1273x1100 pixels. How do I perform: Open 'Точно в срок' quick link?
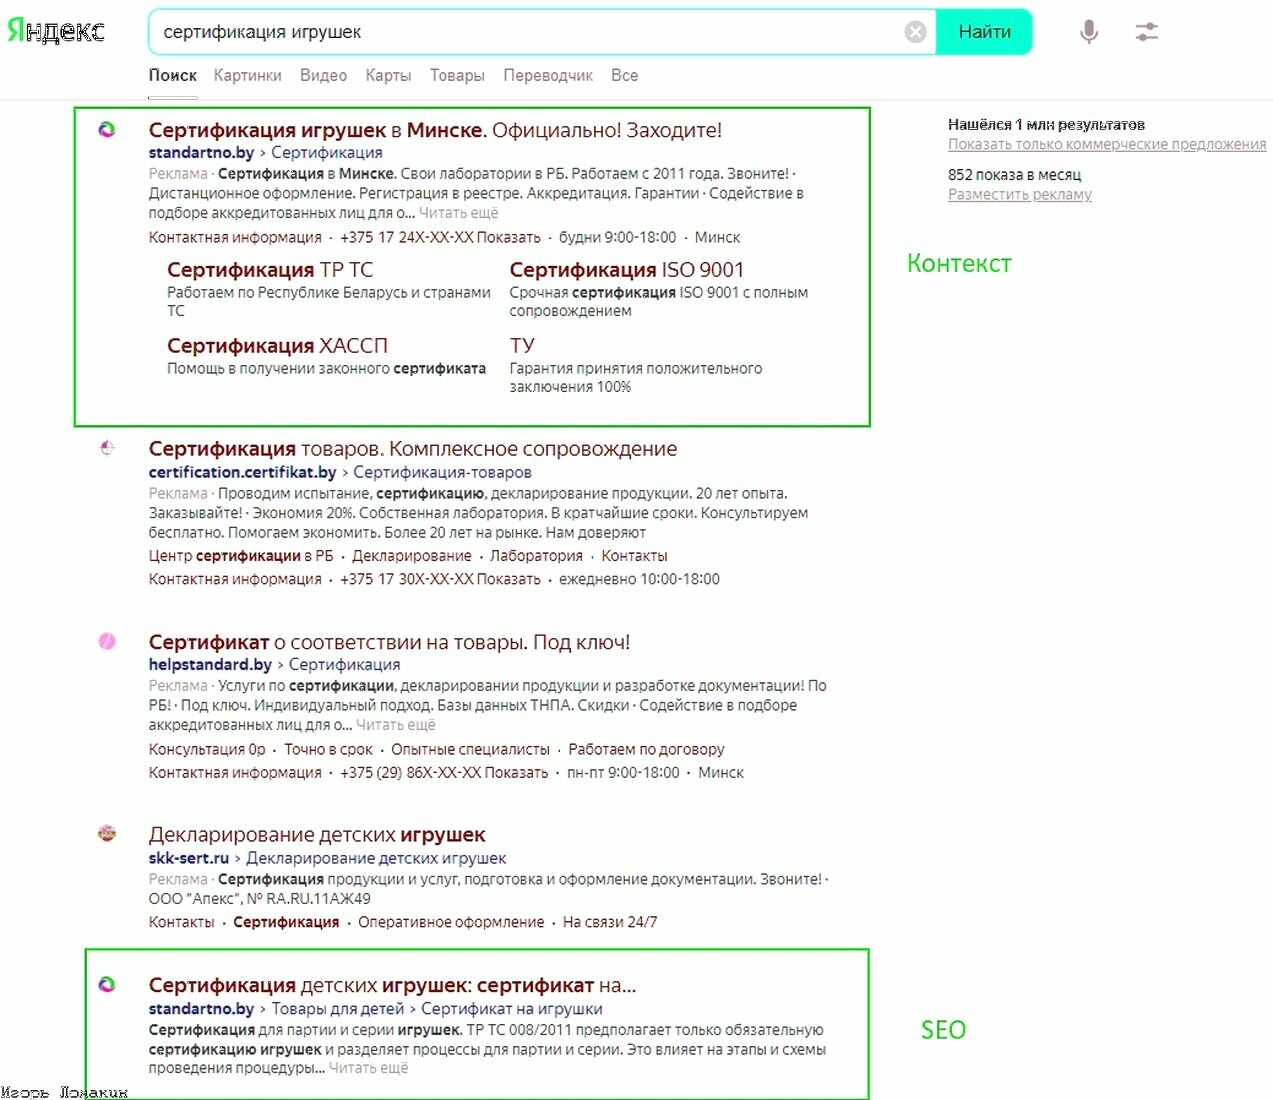(x=328, y=750)
